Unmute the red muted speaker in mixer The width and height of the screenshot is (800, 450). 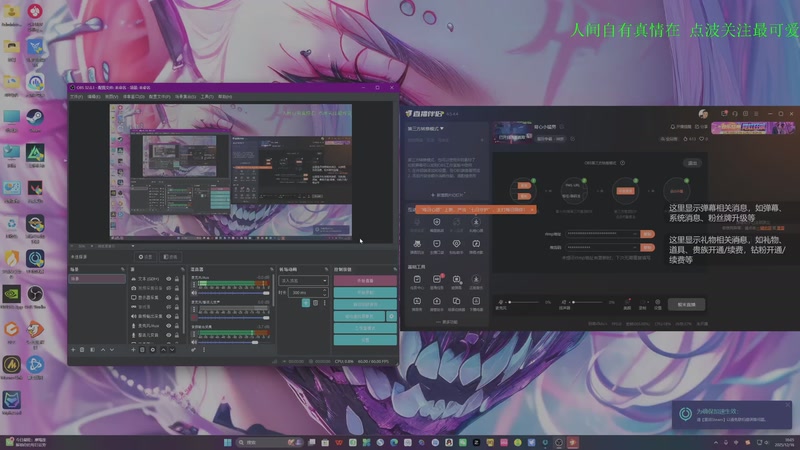point(194,317)
